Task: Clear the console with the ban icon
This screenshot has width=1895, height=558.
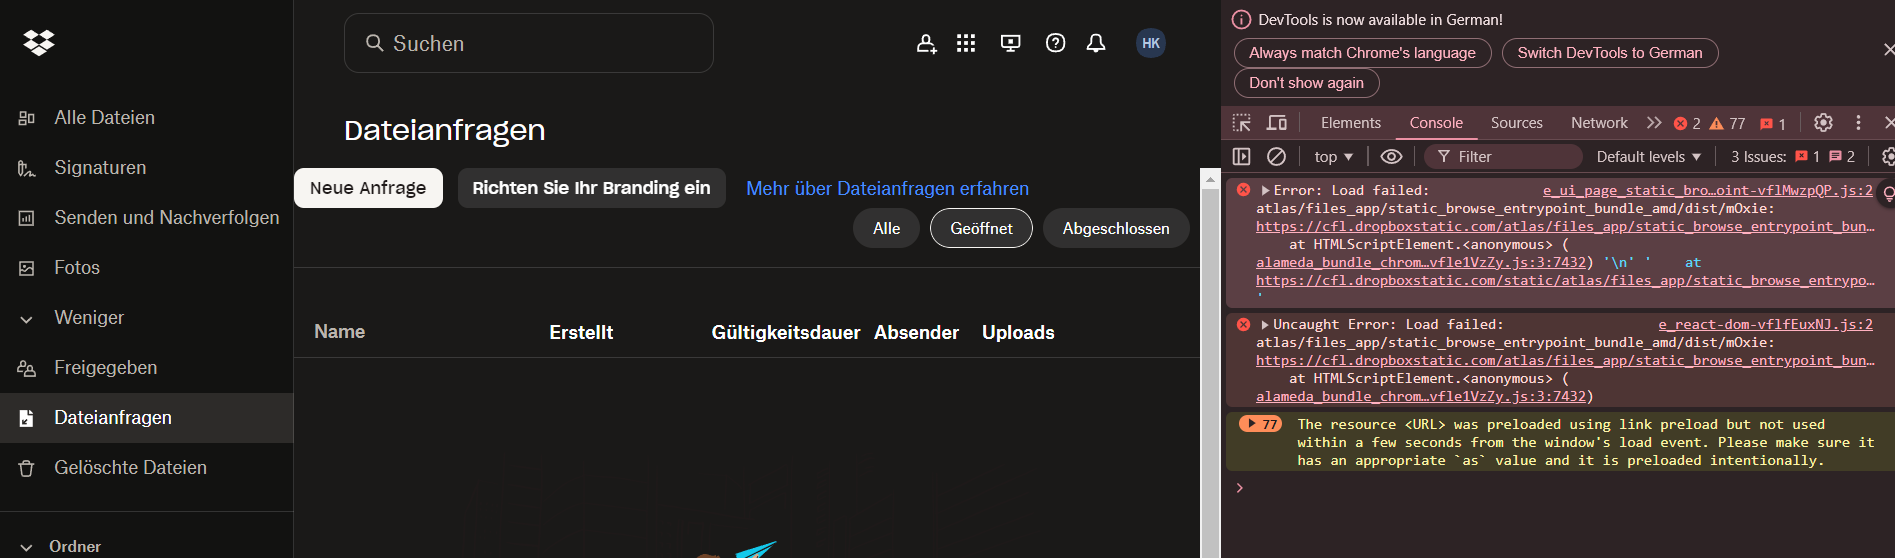Action: (1276, 156)
